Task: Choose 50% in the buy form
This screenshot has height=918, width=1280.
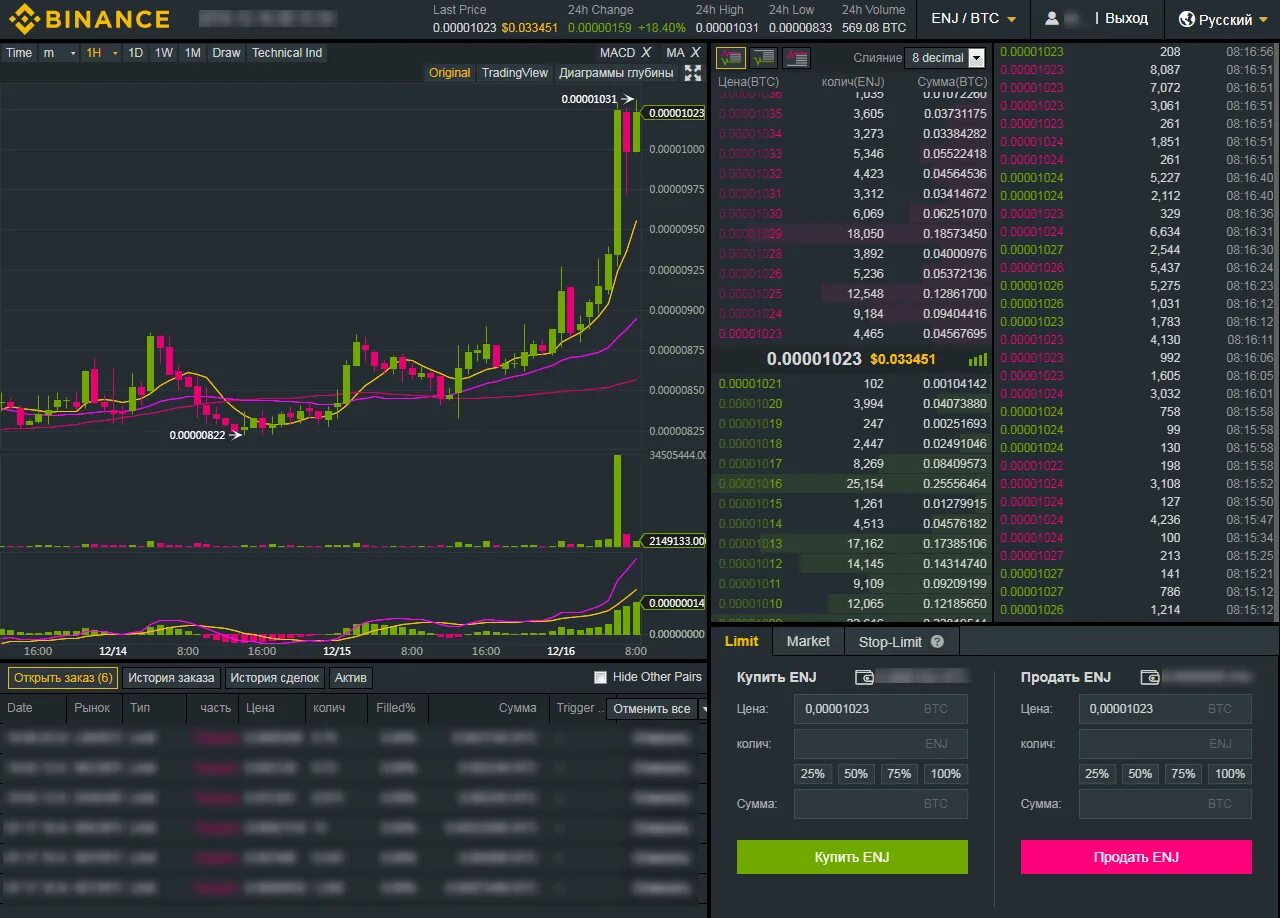Action: click(855, 774)
